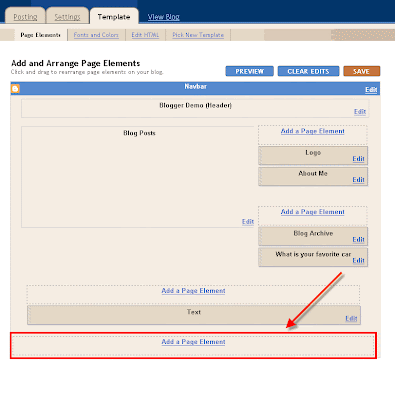395x400 pixels.
Task: Add a Page Element above Blog Archive
Action: [313, 212]
